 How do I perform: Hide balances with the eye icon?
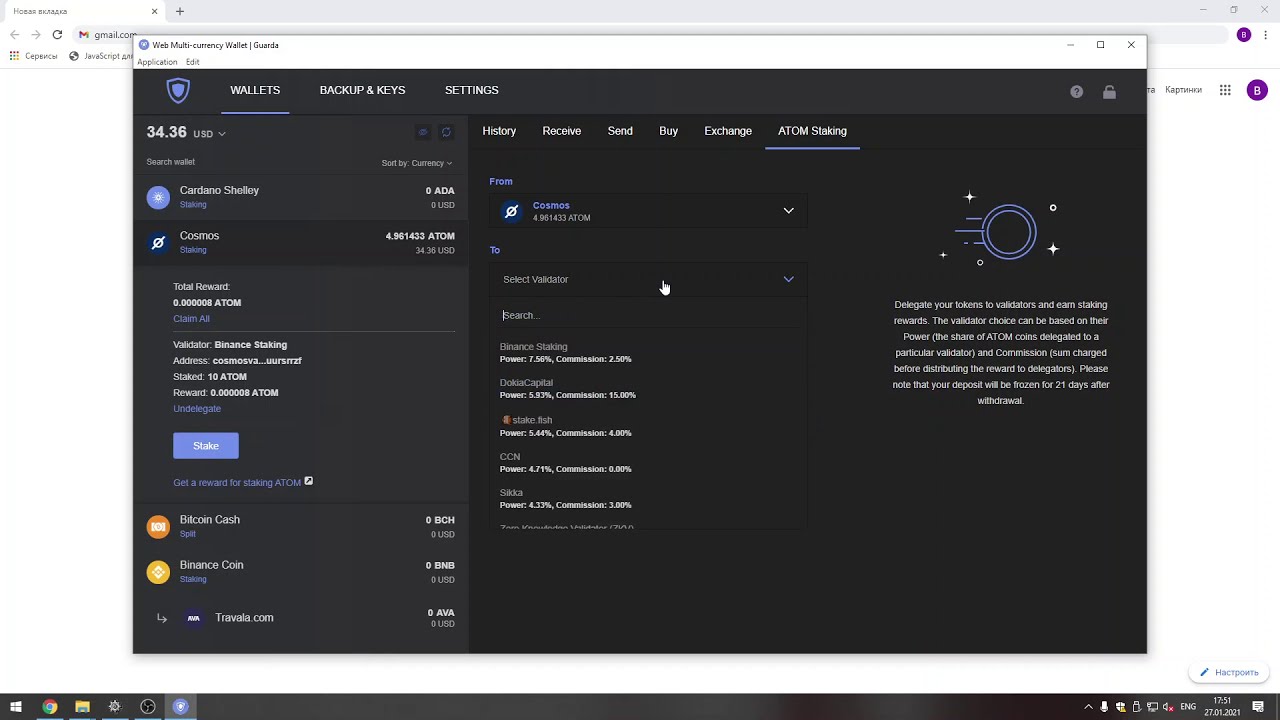click(422, 133)
